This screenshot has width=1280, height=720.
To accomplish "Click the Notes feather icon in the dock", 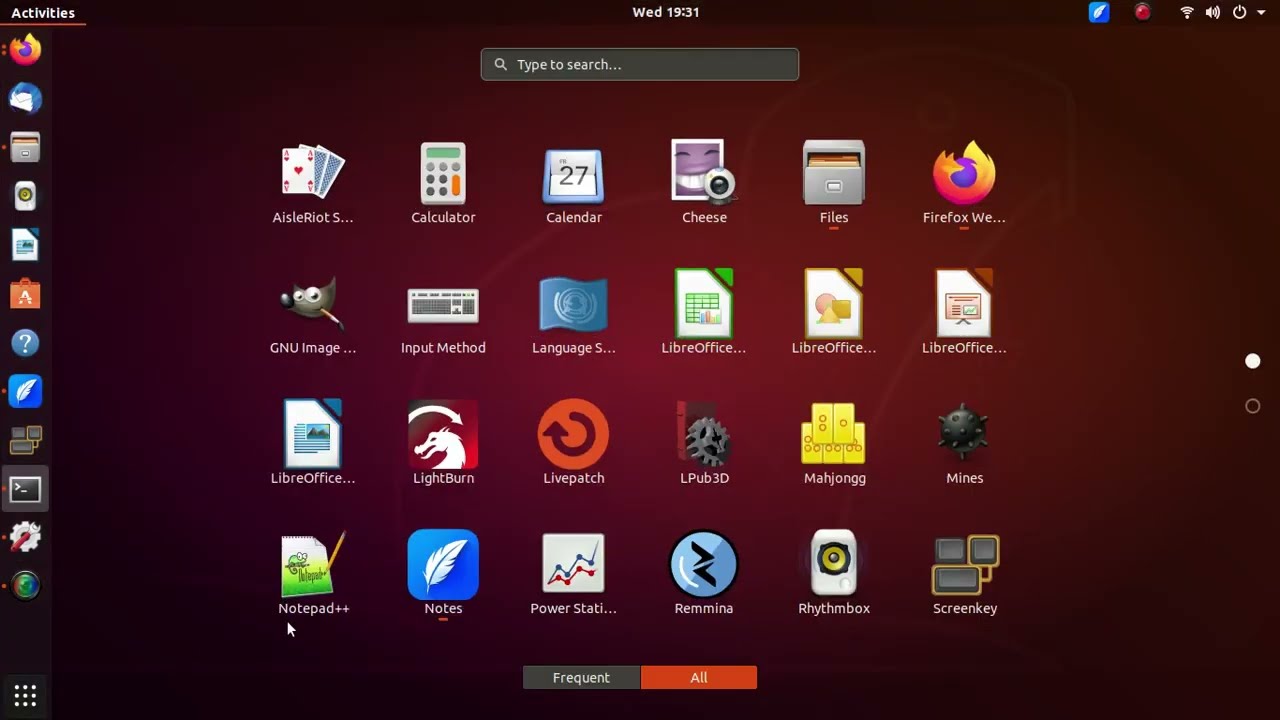I will 25,391.
